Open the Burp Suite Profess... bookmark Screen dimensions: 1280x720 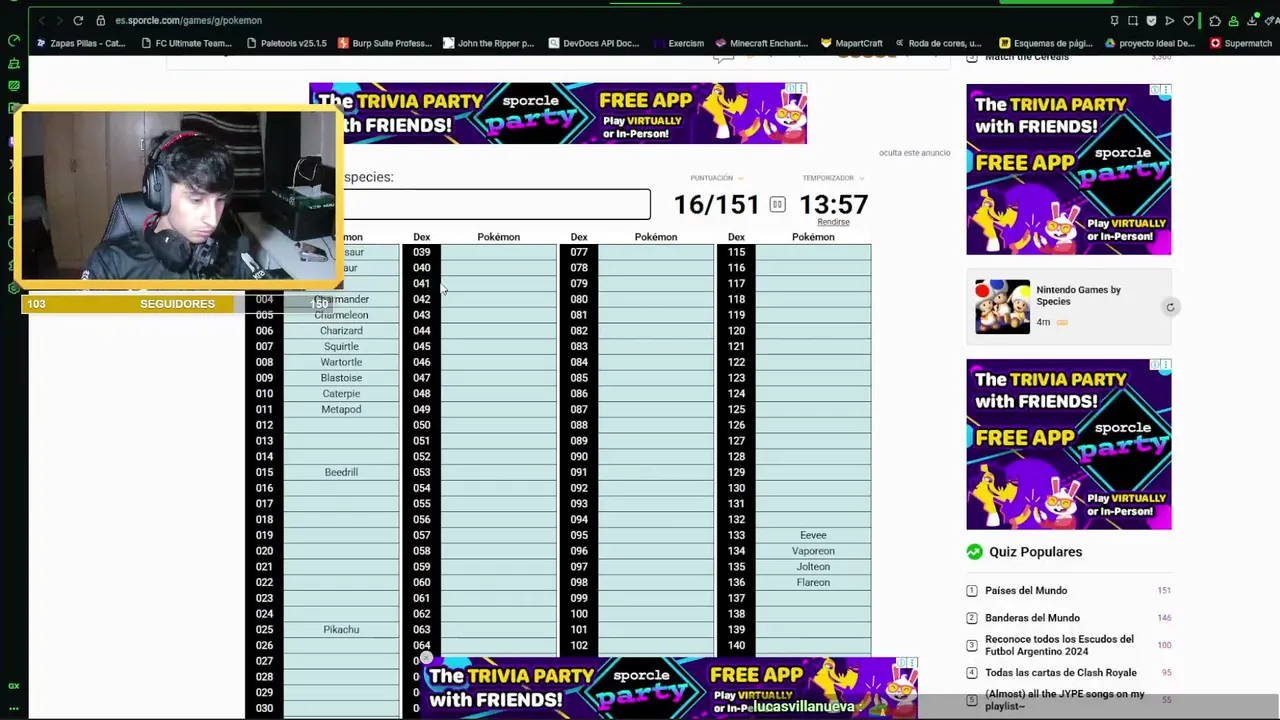click(385, 43)
